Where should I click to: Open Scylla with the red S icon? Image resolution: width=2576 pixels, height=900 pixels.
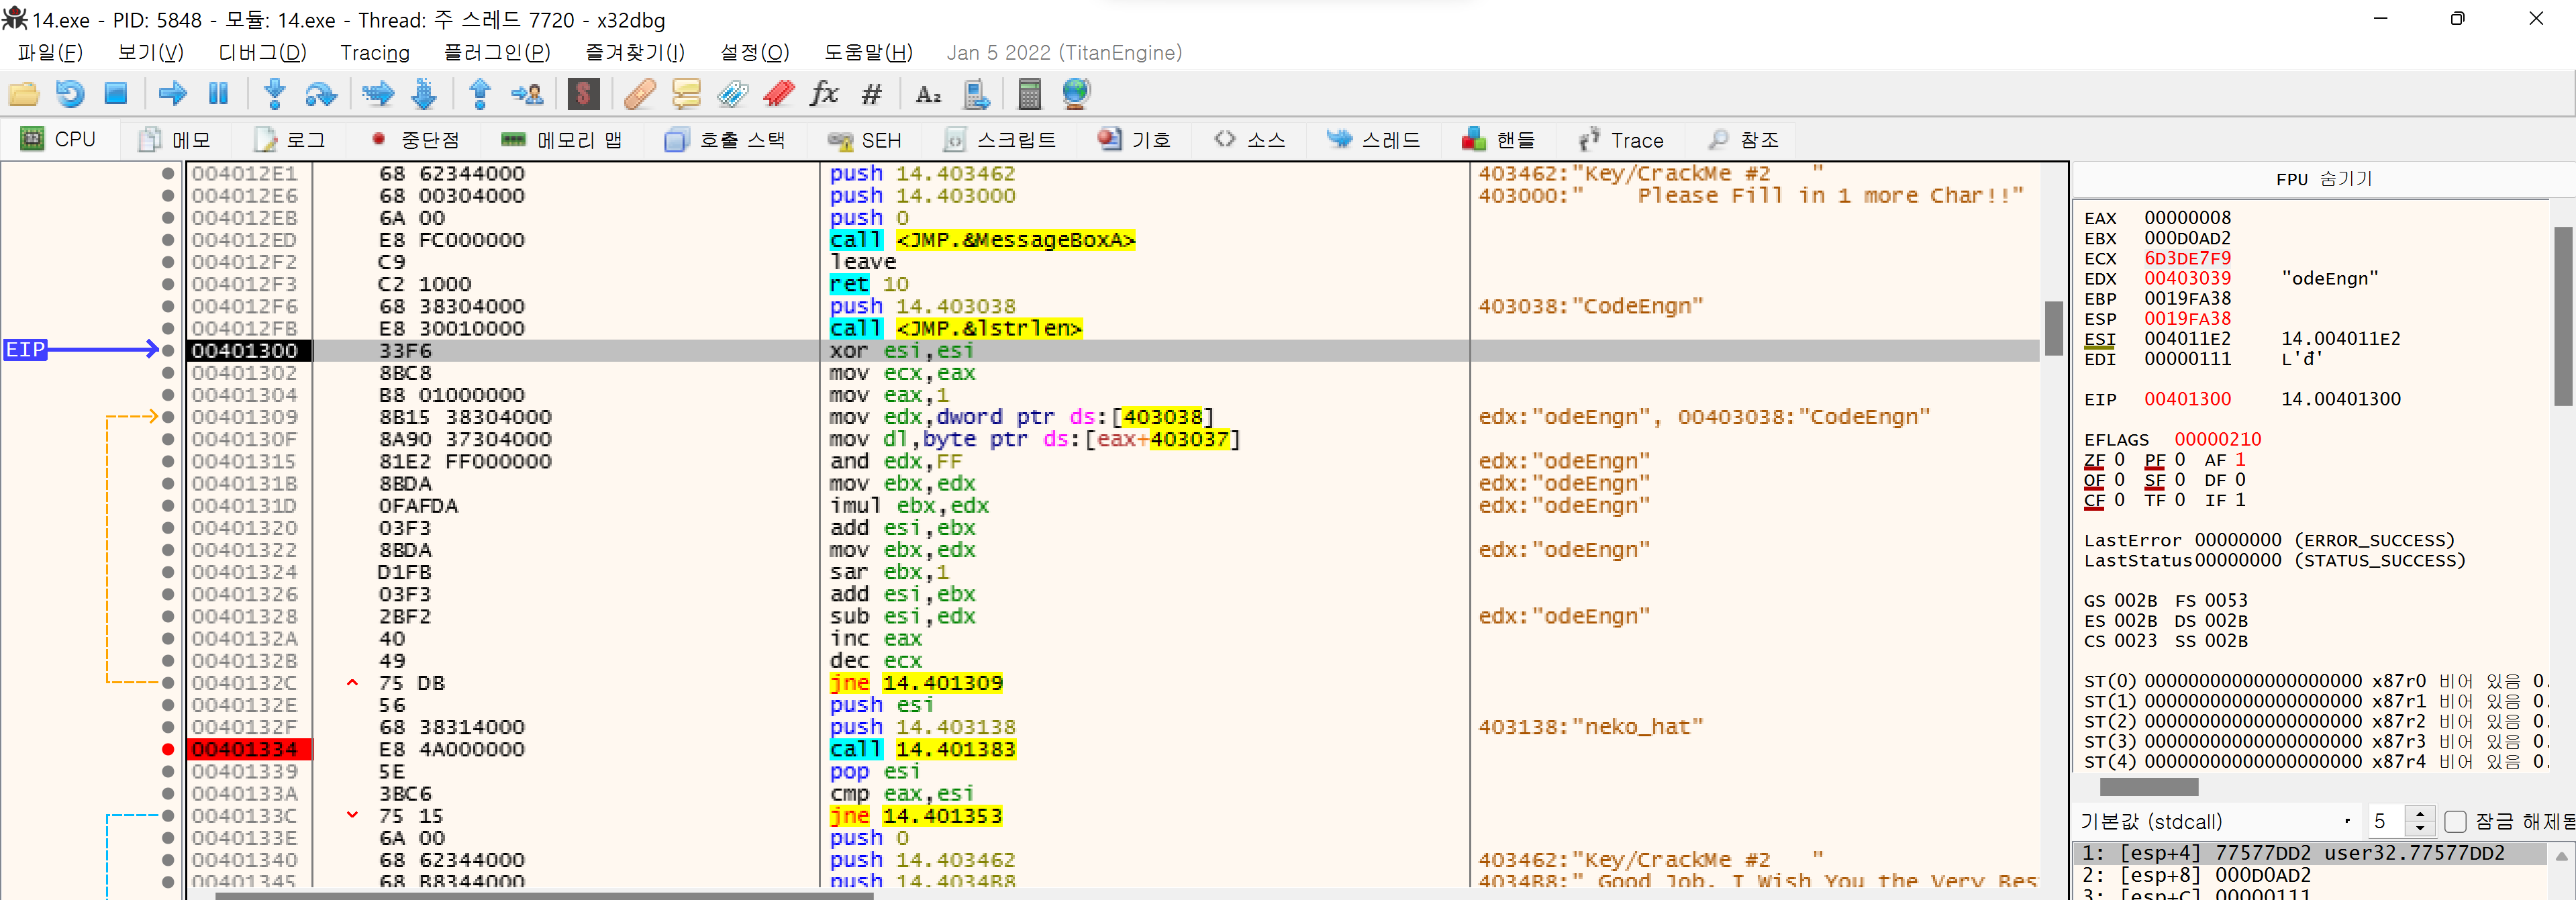[583, 94]
